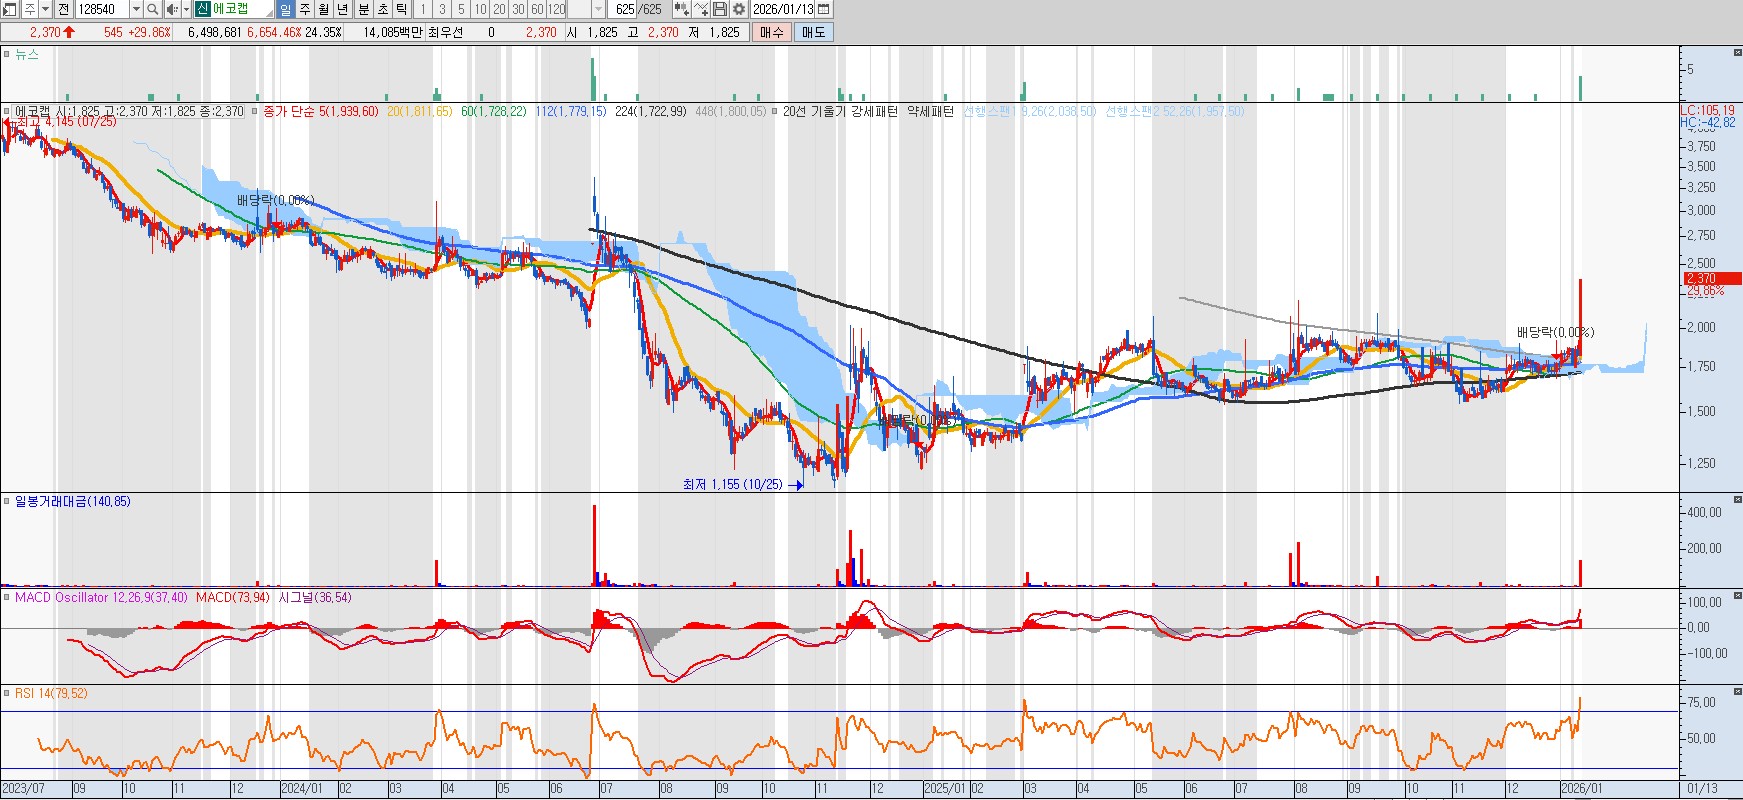Screen dimensions: 1743x800
Task: Click the 매도 sell button
Action: (x=814, y=32)
